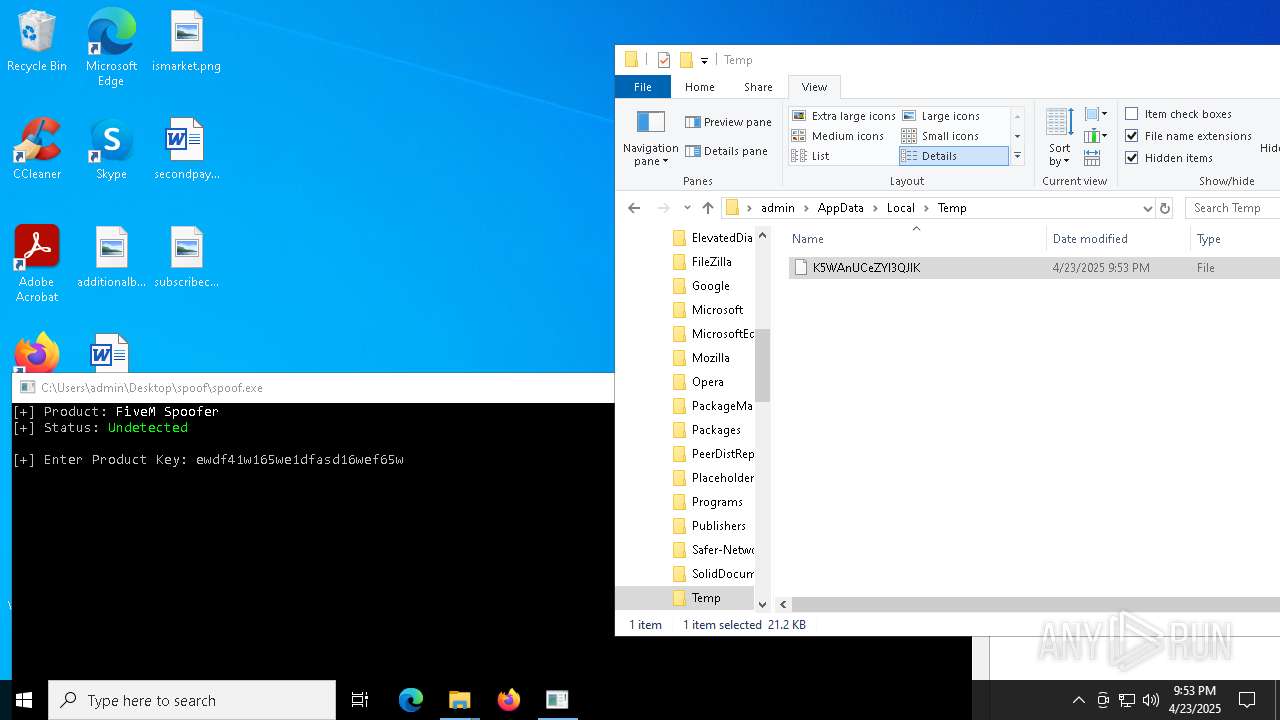Open Customize Quick Access Toolbar dropdown
The height and width of the screenshot is (720, 1280).
704,60
